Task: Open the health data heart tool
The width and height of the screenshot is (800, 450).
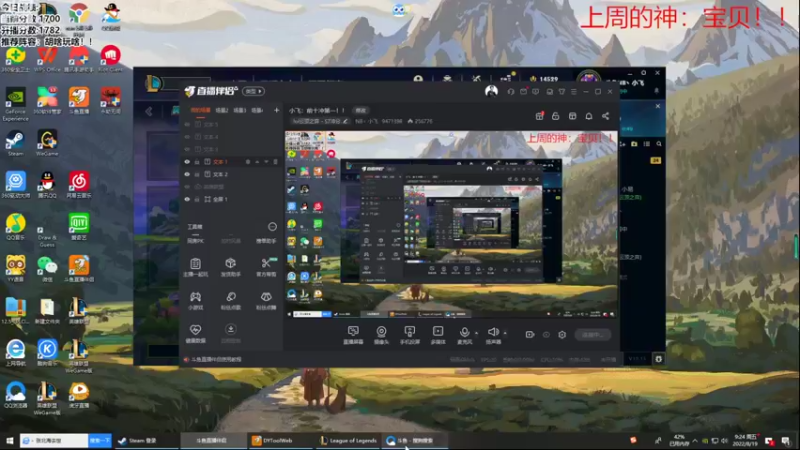Action: pyautogui.click(x=195, y=333)
